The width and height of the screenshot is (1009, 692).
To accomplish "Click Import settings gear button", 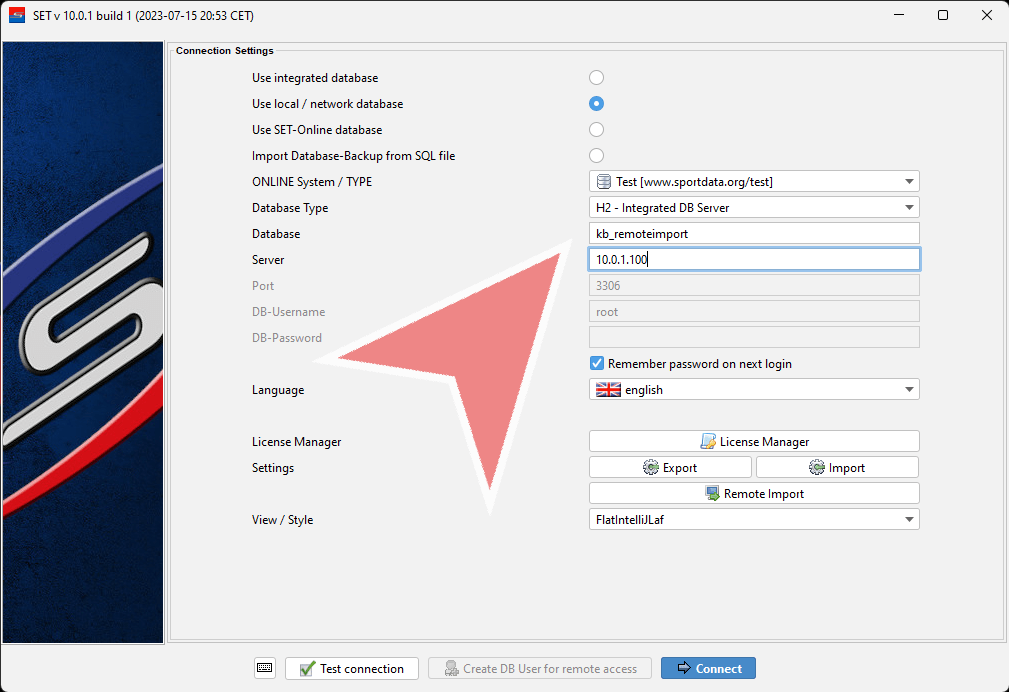I will pos(837,467).
